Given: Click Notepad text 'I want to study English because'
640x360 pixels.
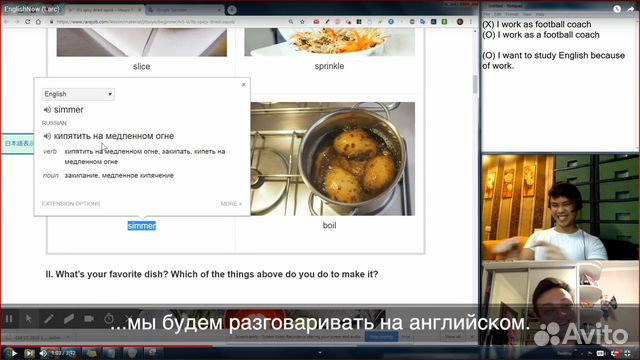Looking at the screenshot, I should point(561,56).
